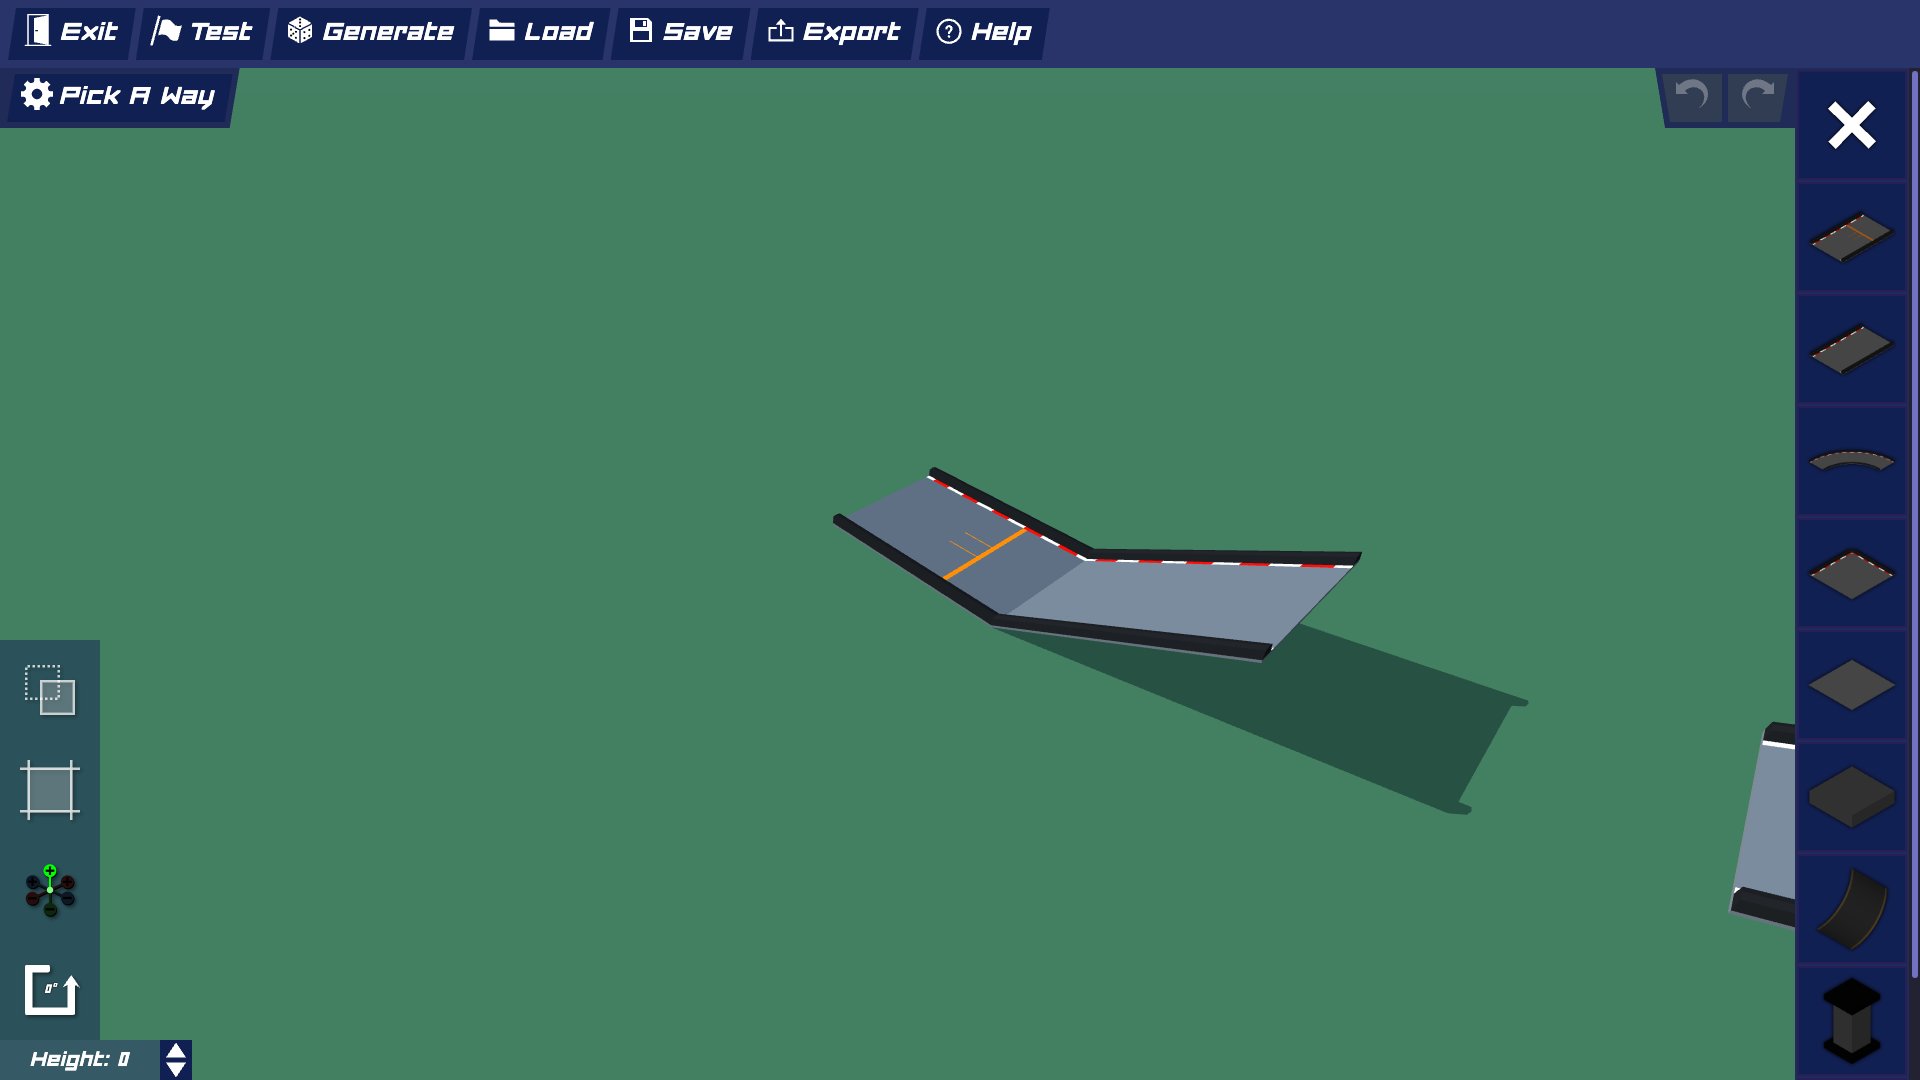Open the Load menu
Screen dimensions: 1920x1080
(x=541, y=32)
